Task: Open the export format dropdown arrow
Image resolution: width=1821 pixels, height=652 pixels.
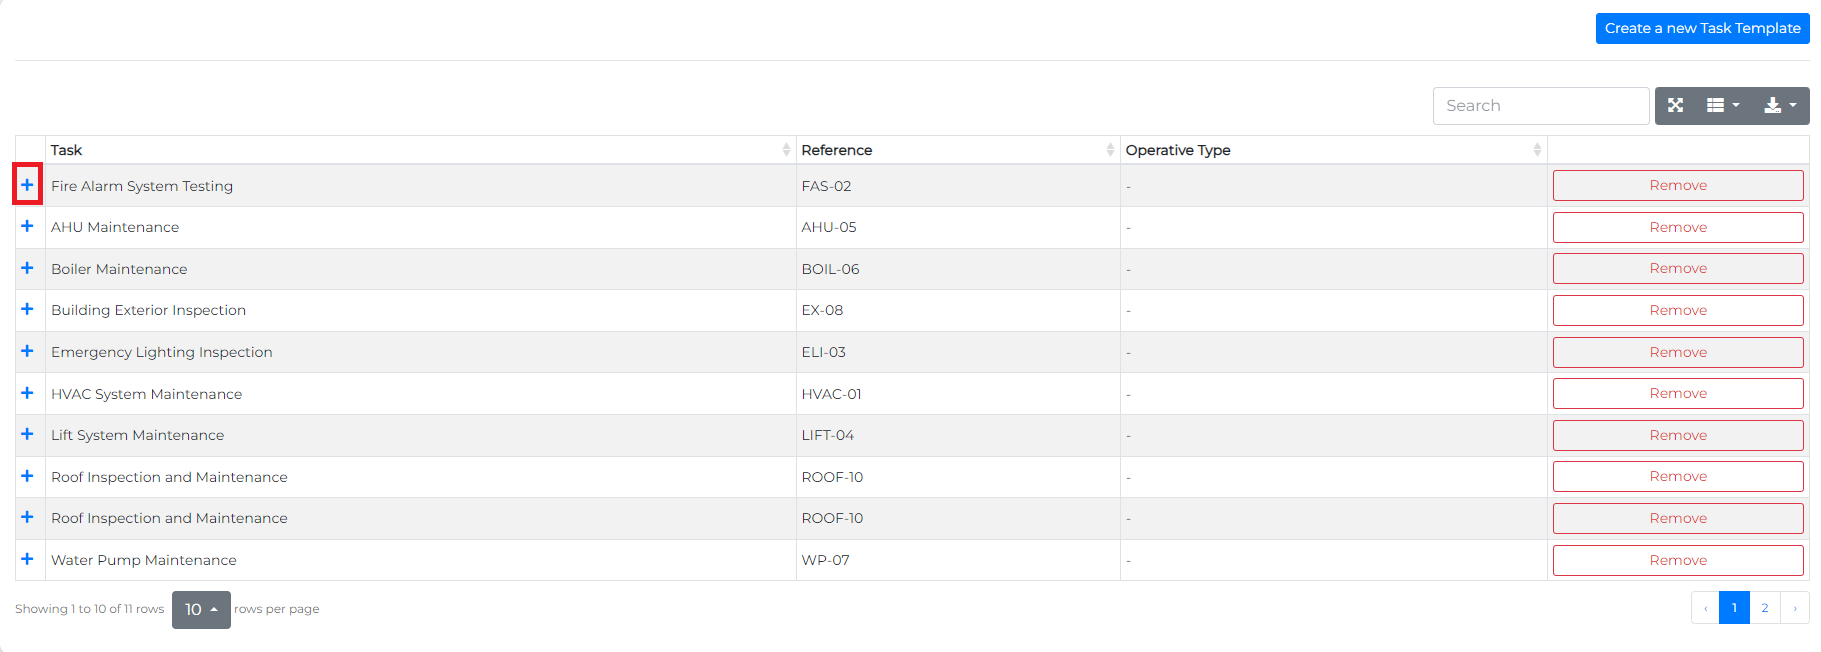Action: [x=1791, y=105]
